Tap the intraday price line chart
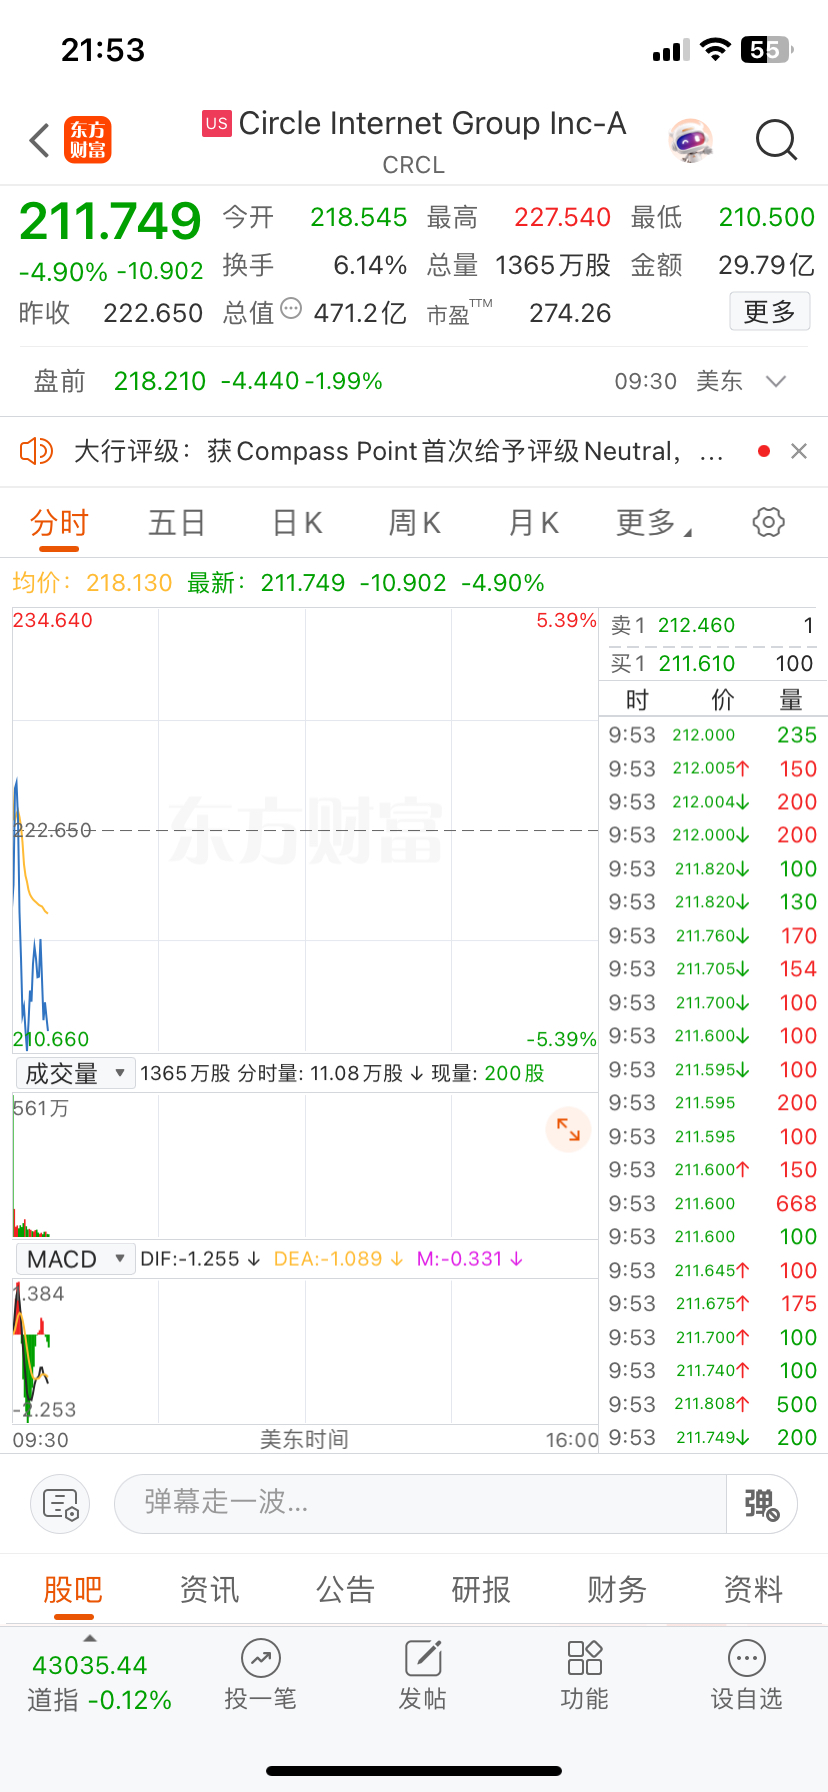 click(x=305, y=830)
